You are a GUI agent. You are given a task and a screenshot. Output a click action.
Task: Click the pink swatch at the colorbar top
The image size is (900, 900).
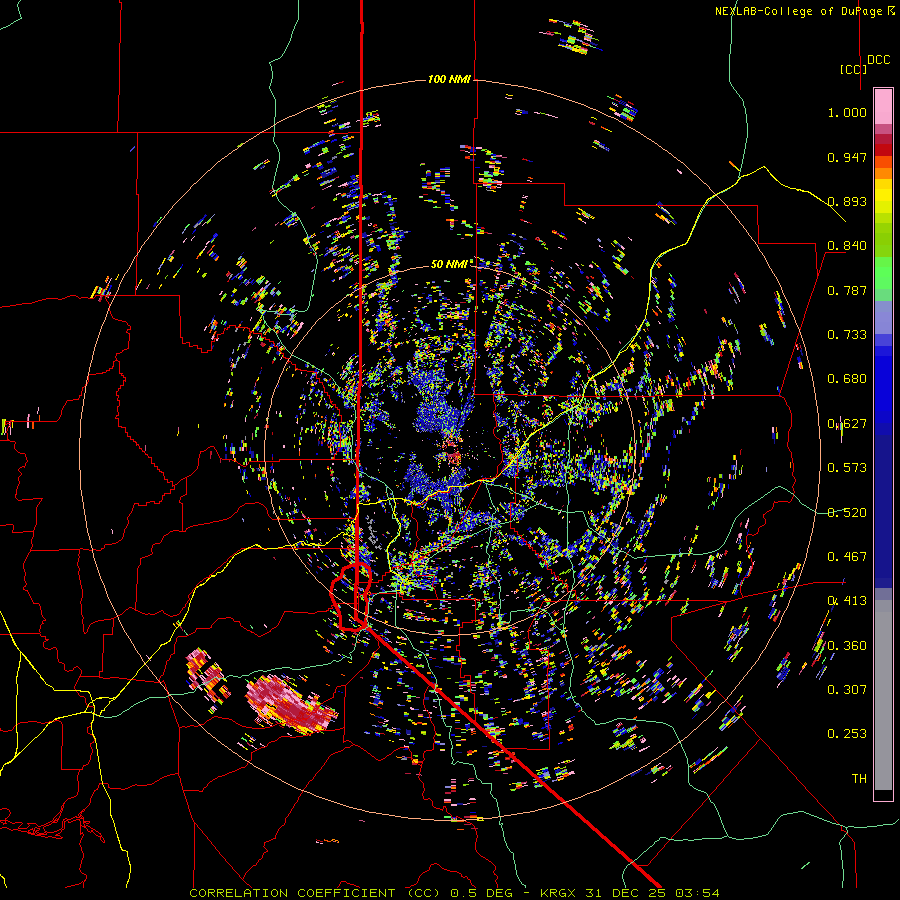pos(883,106)
